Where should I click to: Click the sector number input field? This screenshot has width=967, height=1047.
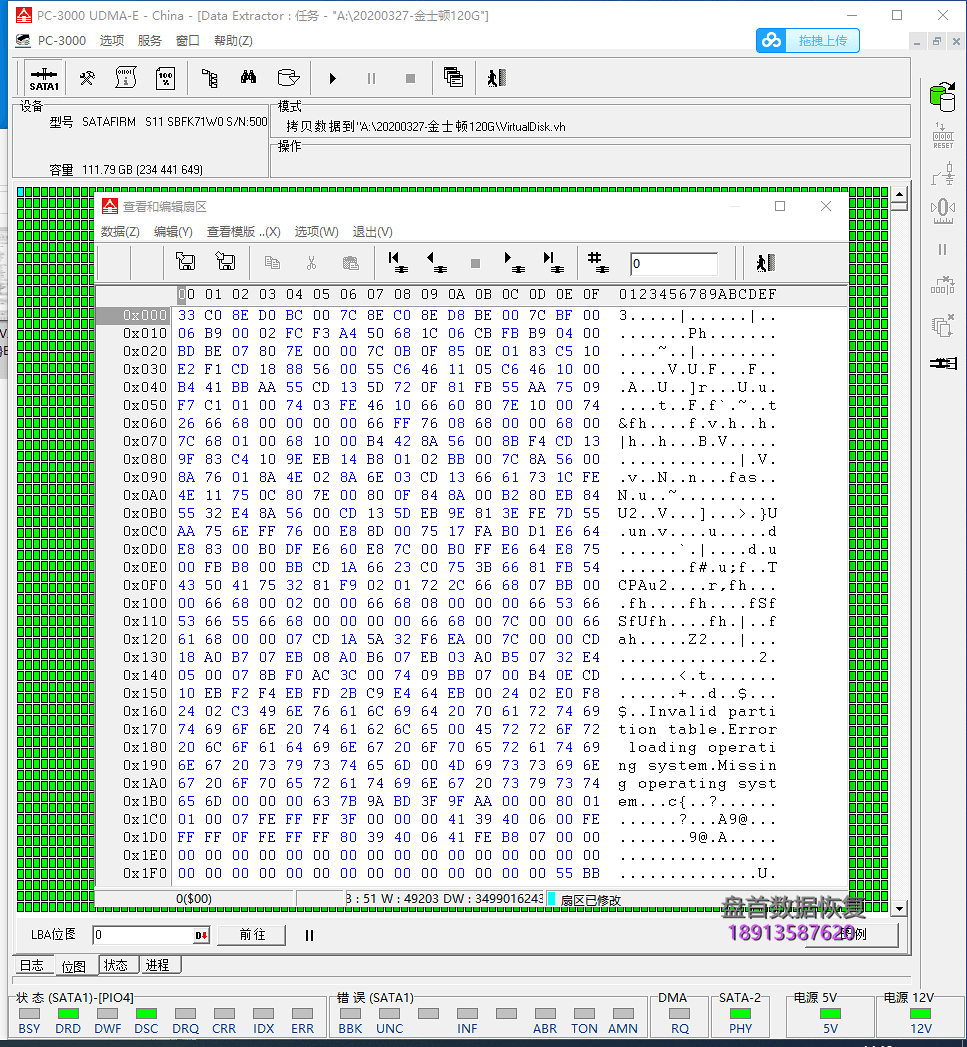point(674,264)
